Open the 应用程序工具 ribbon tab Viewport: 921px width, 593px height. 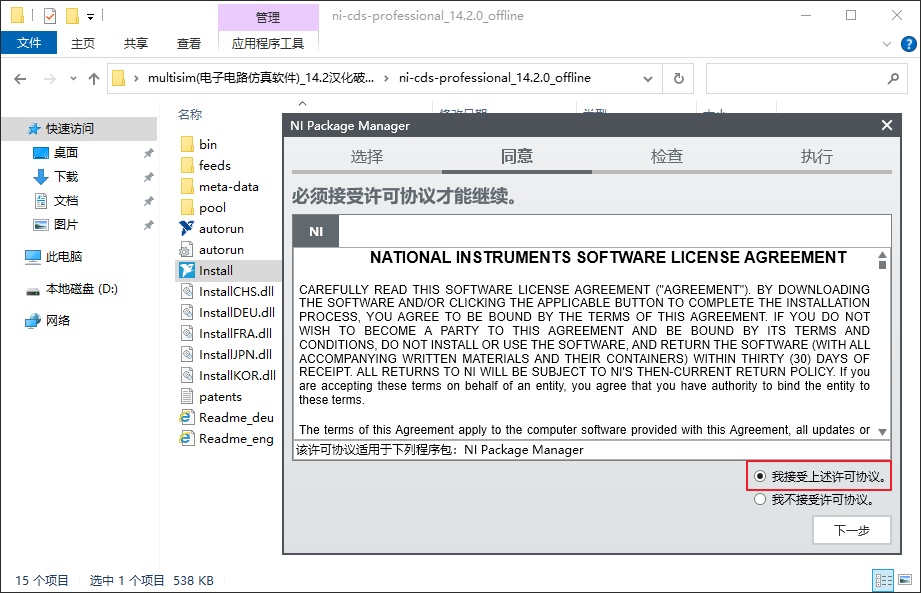point(268,43)
